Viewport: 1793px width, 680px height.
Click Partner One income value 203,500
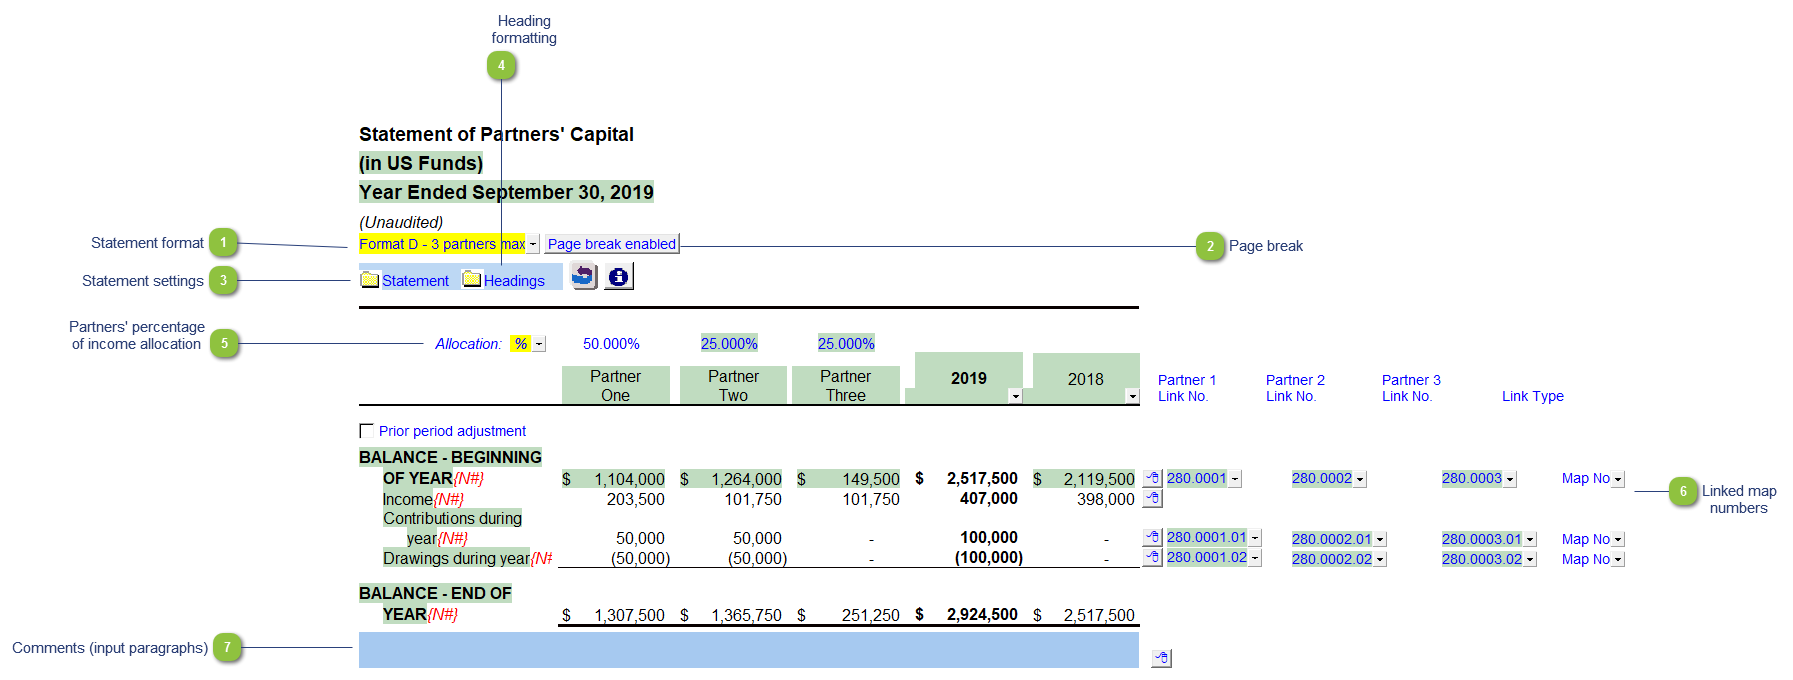tap(636, 499)
